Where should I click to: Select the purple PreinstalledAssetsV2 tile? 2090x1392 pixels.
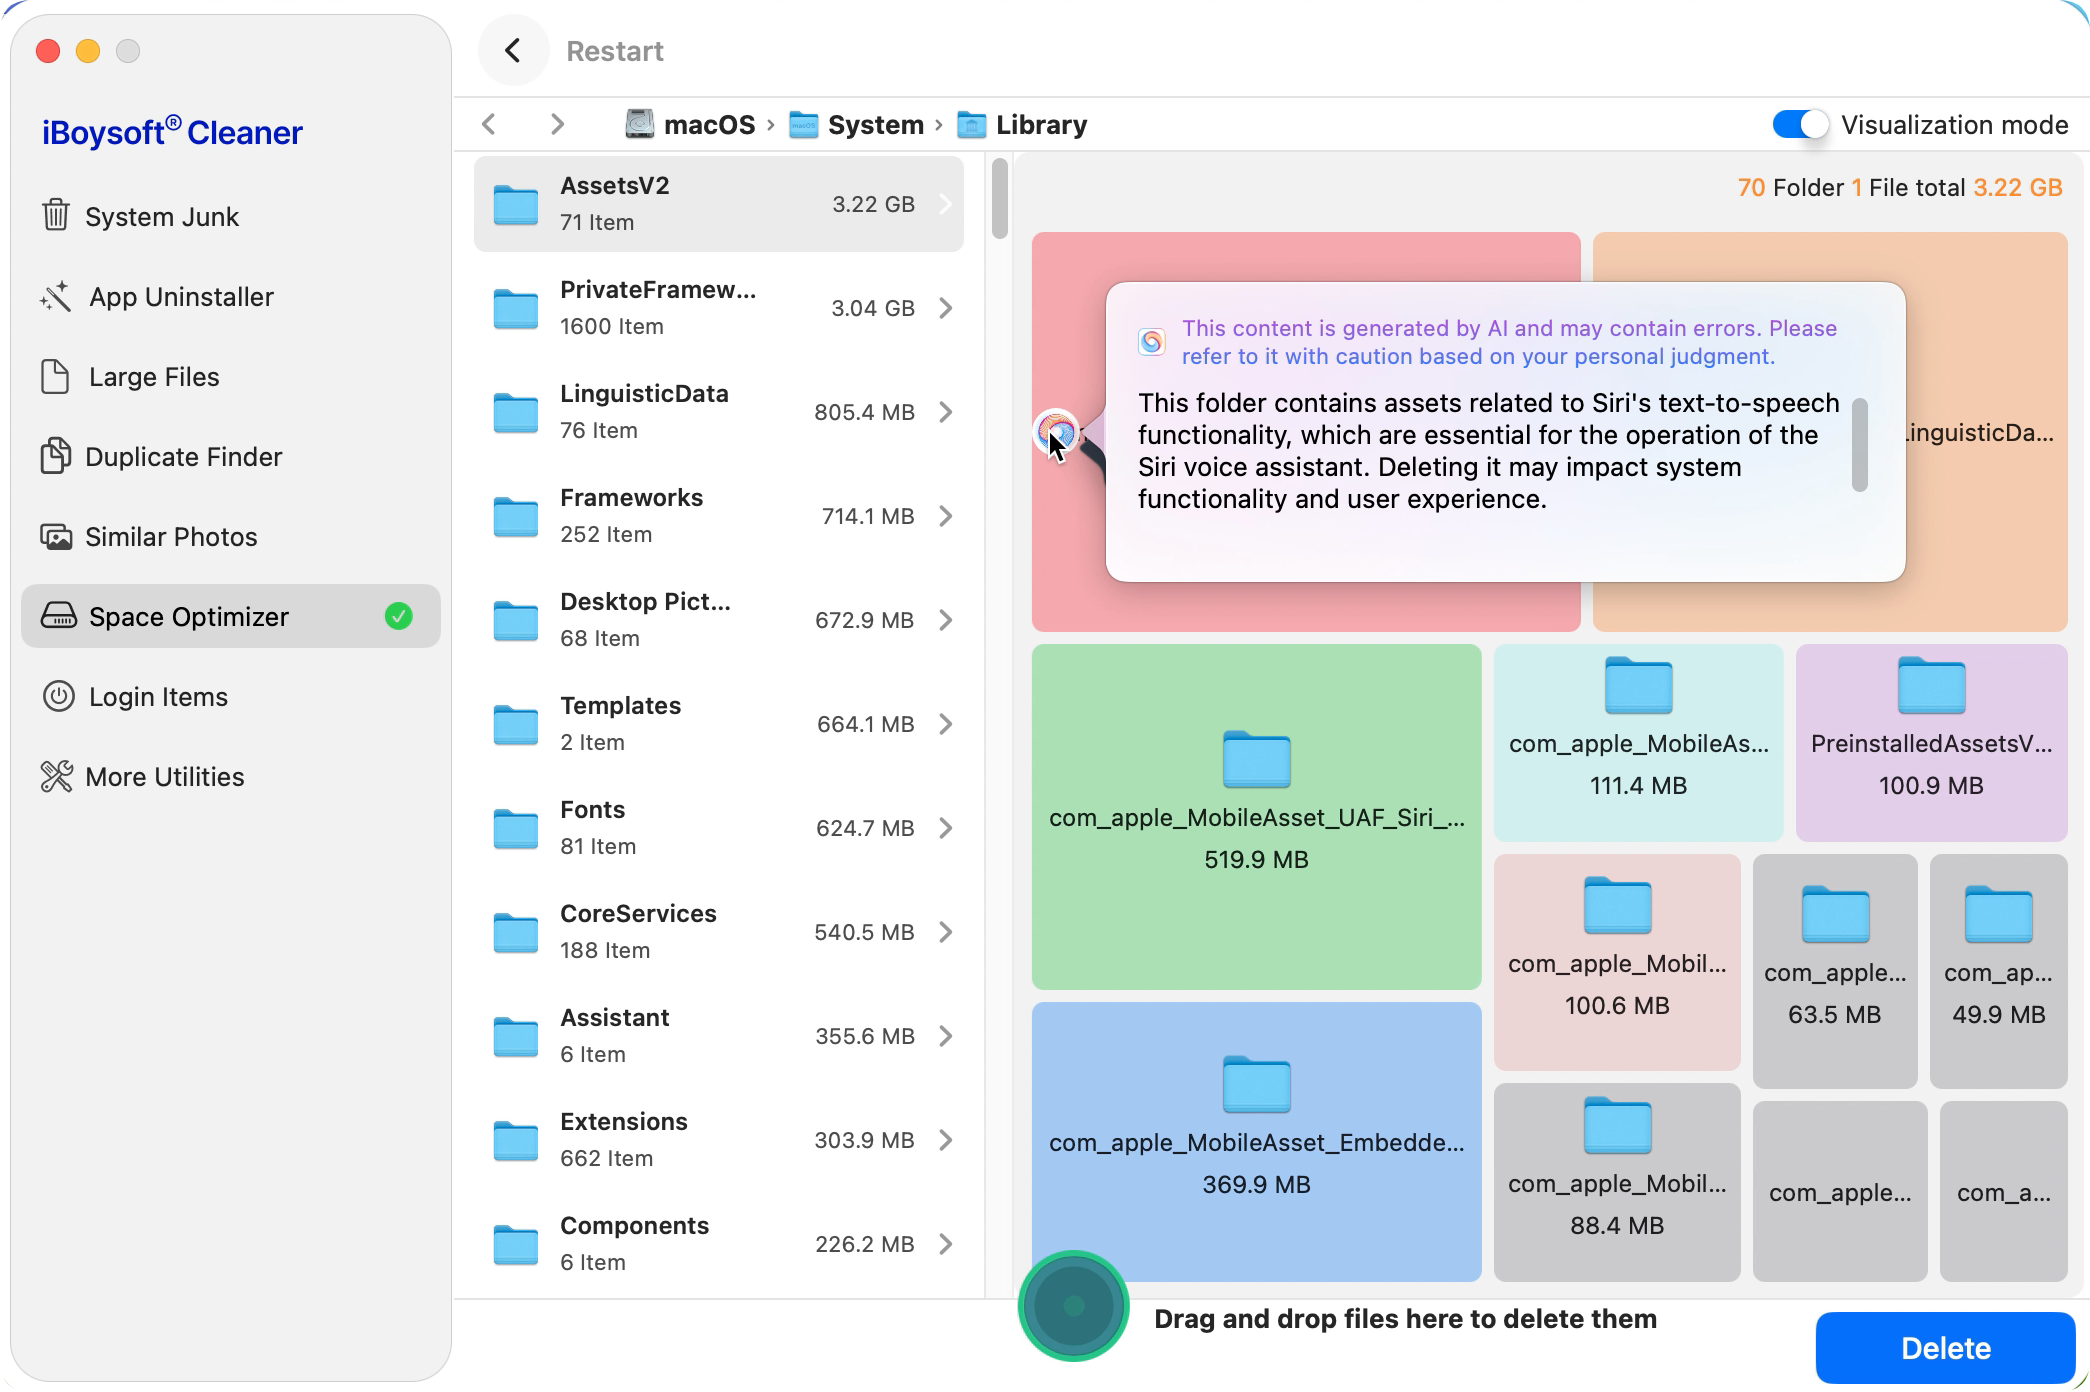(x=1930, y=742)
